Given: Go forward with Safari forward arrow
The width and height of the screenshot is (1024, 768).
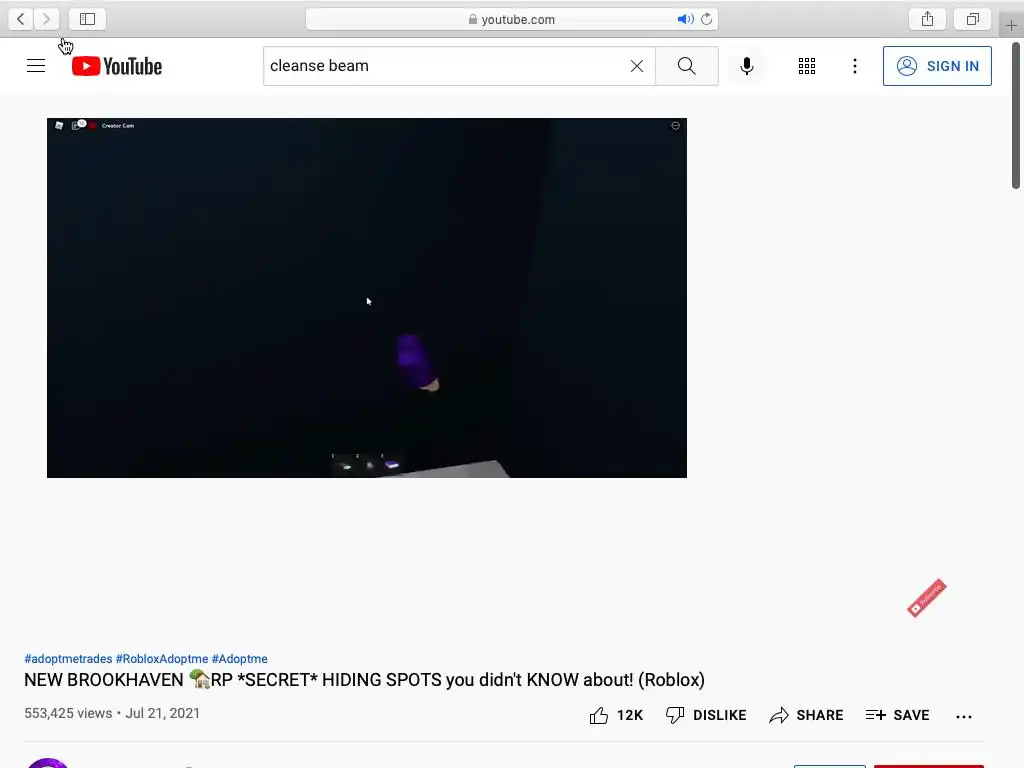Looking at the screenshot, I should (46, 19).
